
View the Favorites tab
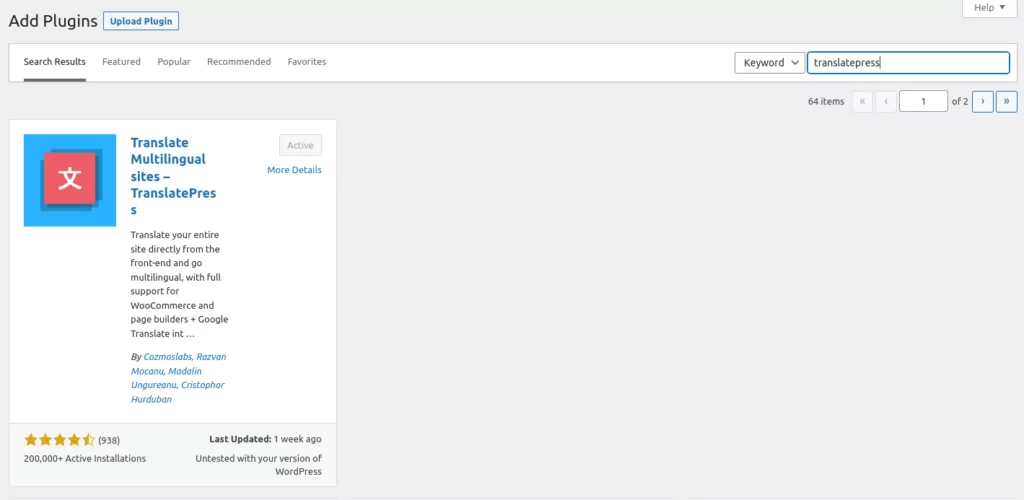(x=307, y=62)
